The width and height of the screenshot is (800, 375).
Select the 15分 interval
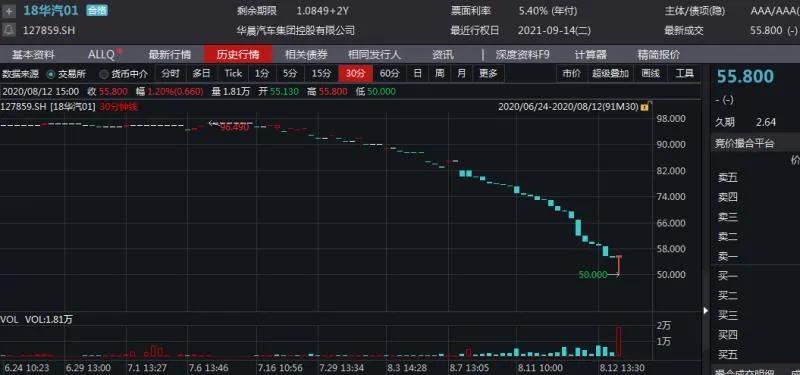point(321,73)
